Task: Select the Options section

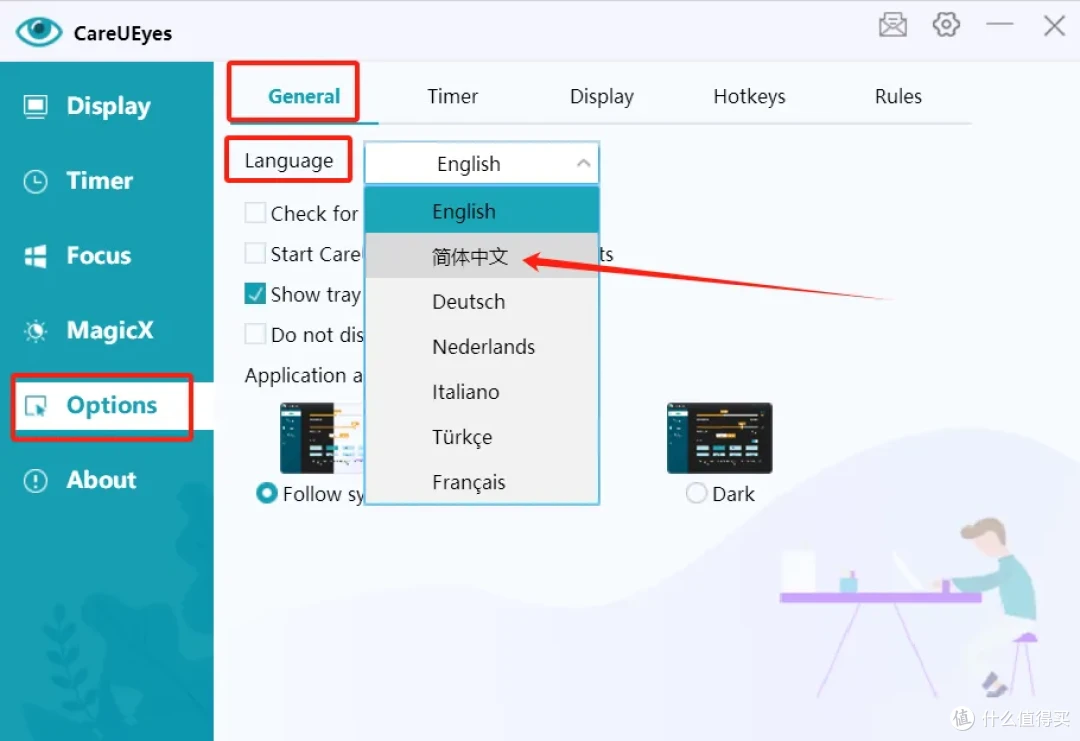Action: click(x=107, y=406)
